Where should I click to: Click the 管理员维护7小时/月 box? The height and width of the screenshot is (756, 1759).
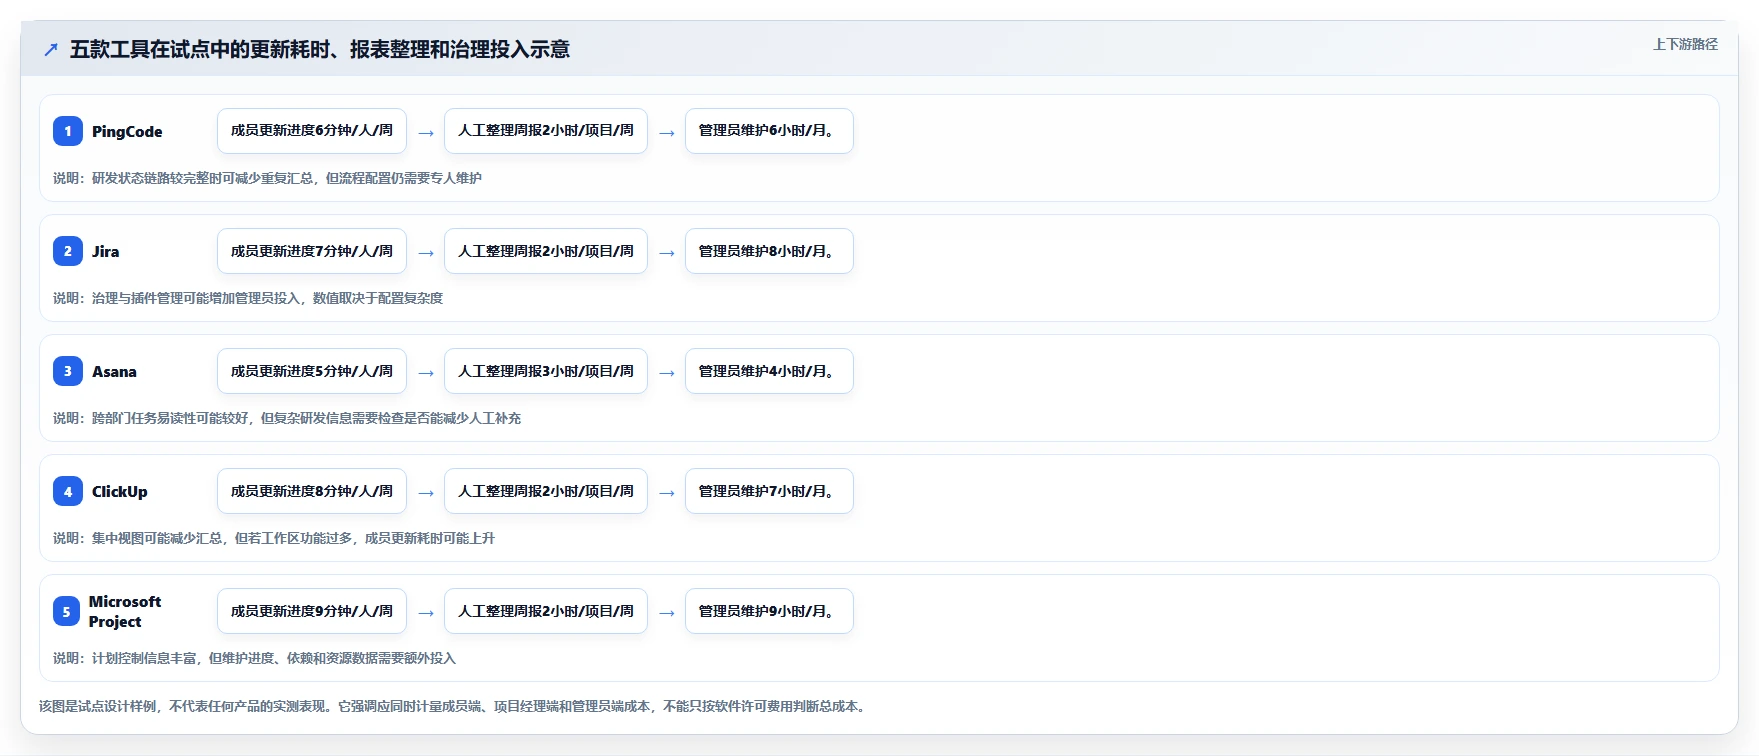point(769,491)
